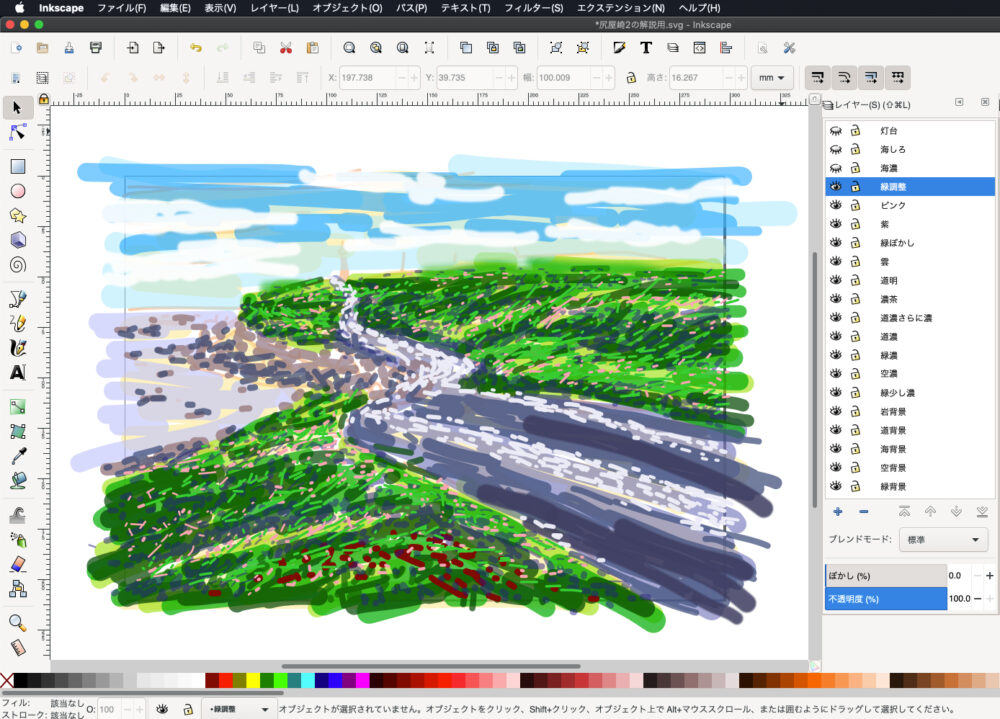Image resolution: width=1000 pixels, height=719 pixels.
Task: Show the hidden 灯台 layer
Action: coord(837,131)
